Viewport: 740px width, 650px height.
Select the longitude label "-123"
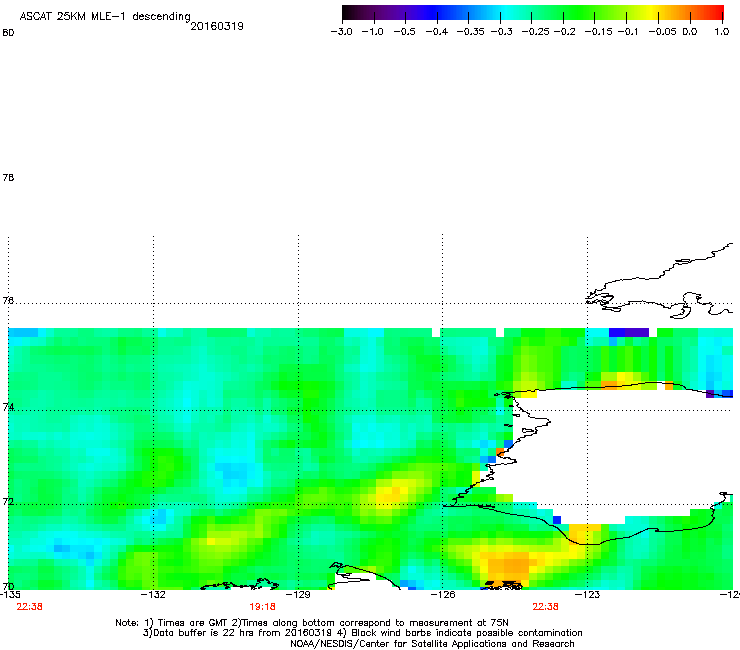point(588,594)
